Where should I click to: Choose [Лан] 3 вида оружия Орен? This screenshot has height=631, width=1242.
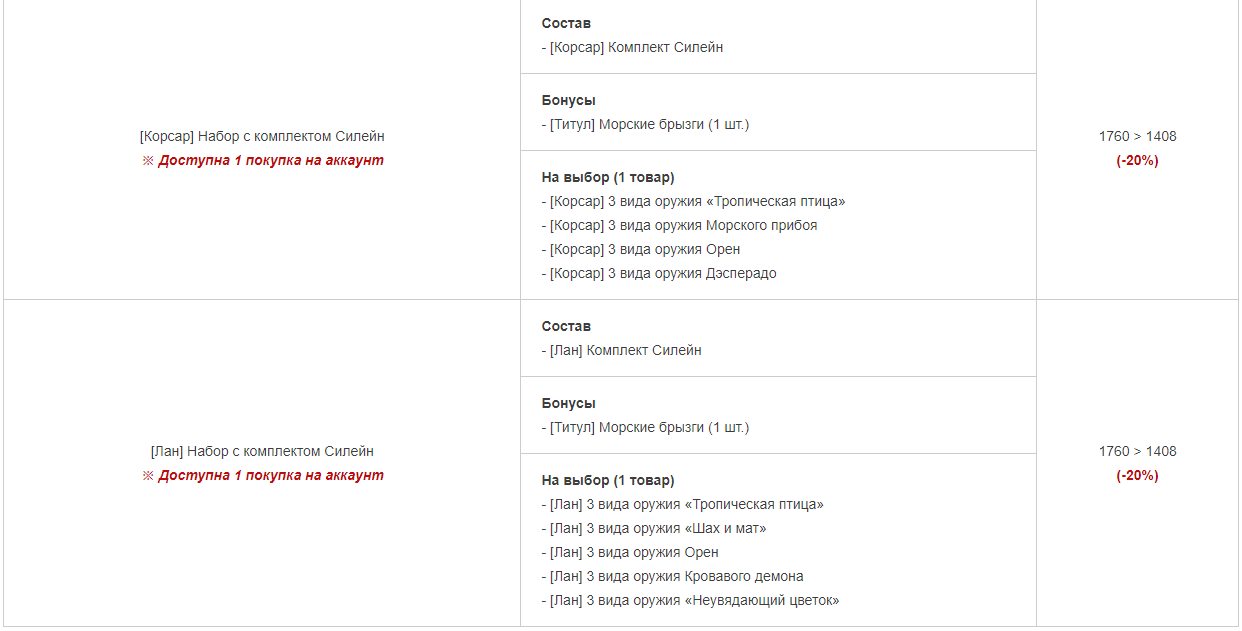point(630,552)
